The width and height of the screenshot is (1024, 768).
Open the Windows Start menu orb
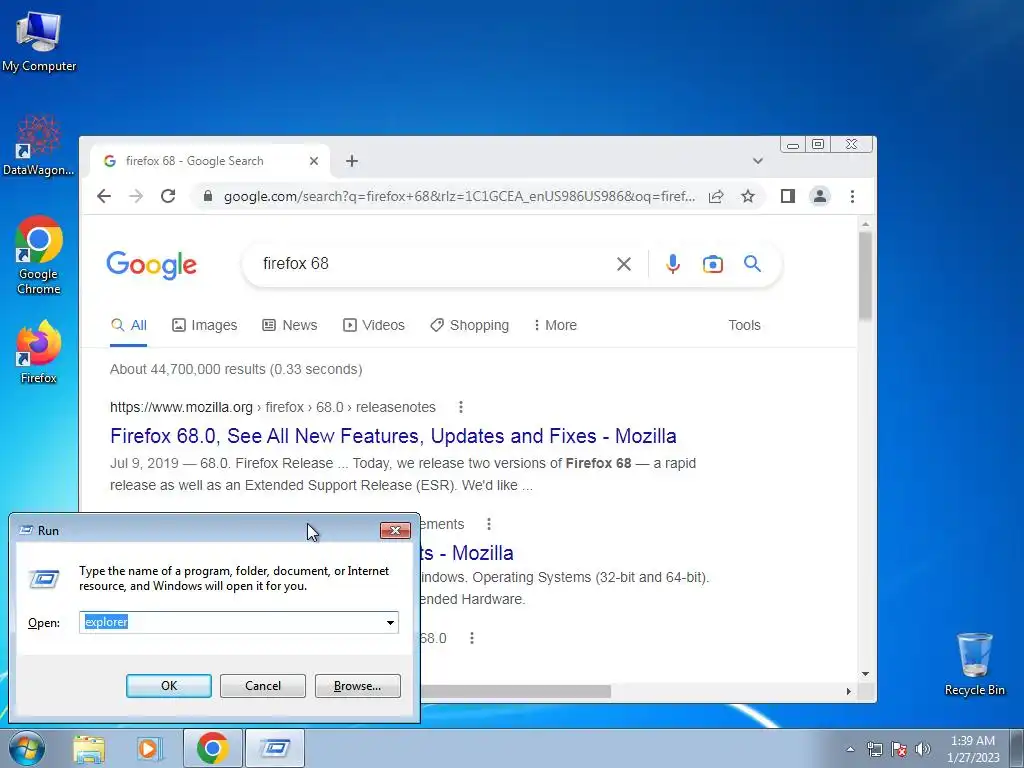coord(26,748)
